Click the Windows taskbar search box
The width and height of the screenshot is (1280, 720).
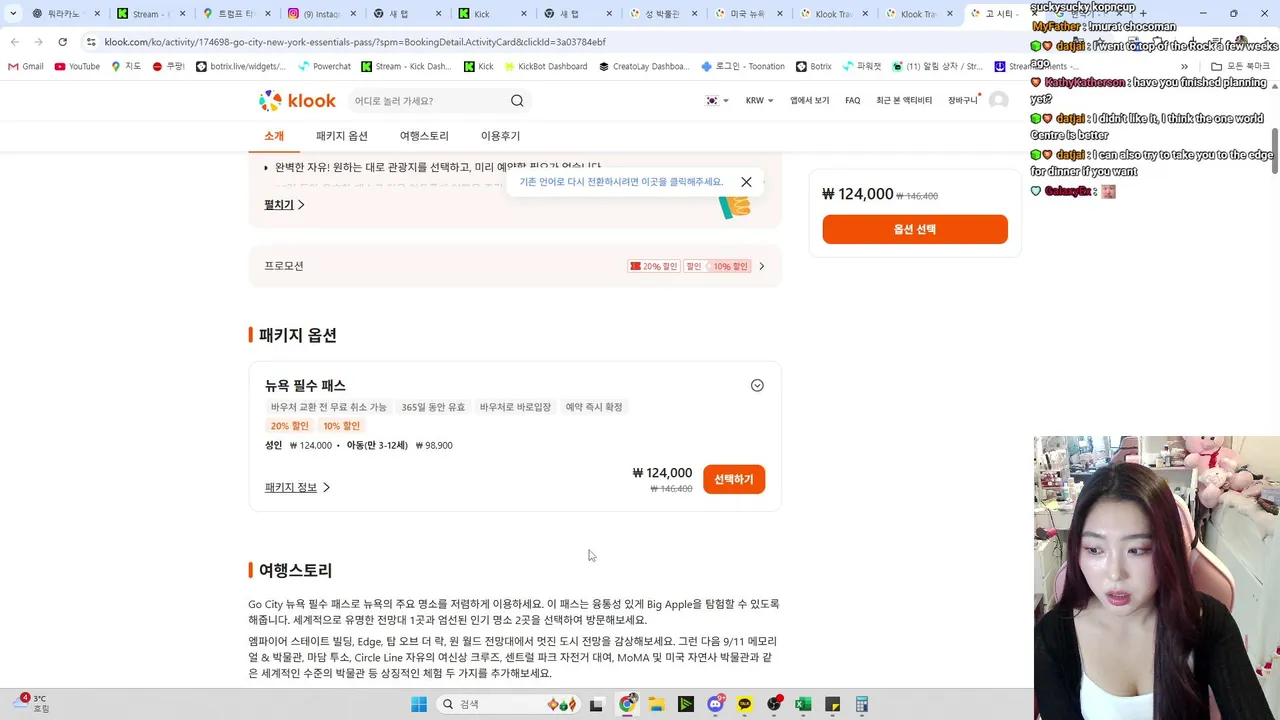tap(508, 704)
